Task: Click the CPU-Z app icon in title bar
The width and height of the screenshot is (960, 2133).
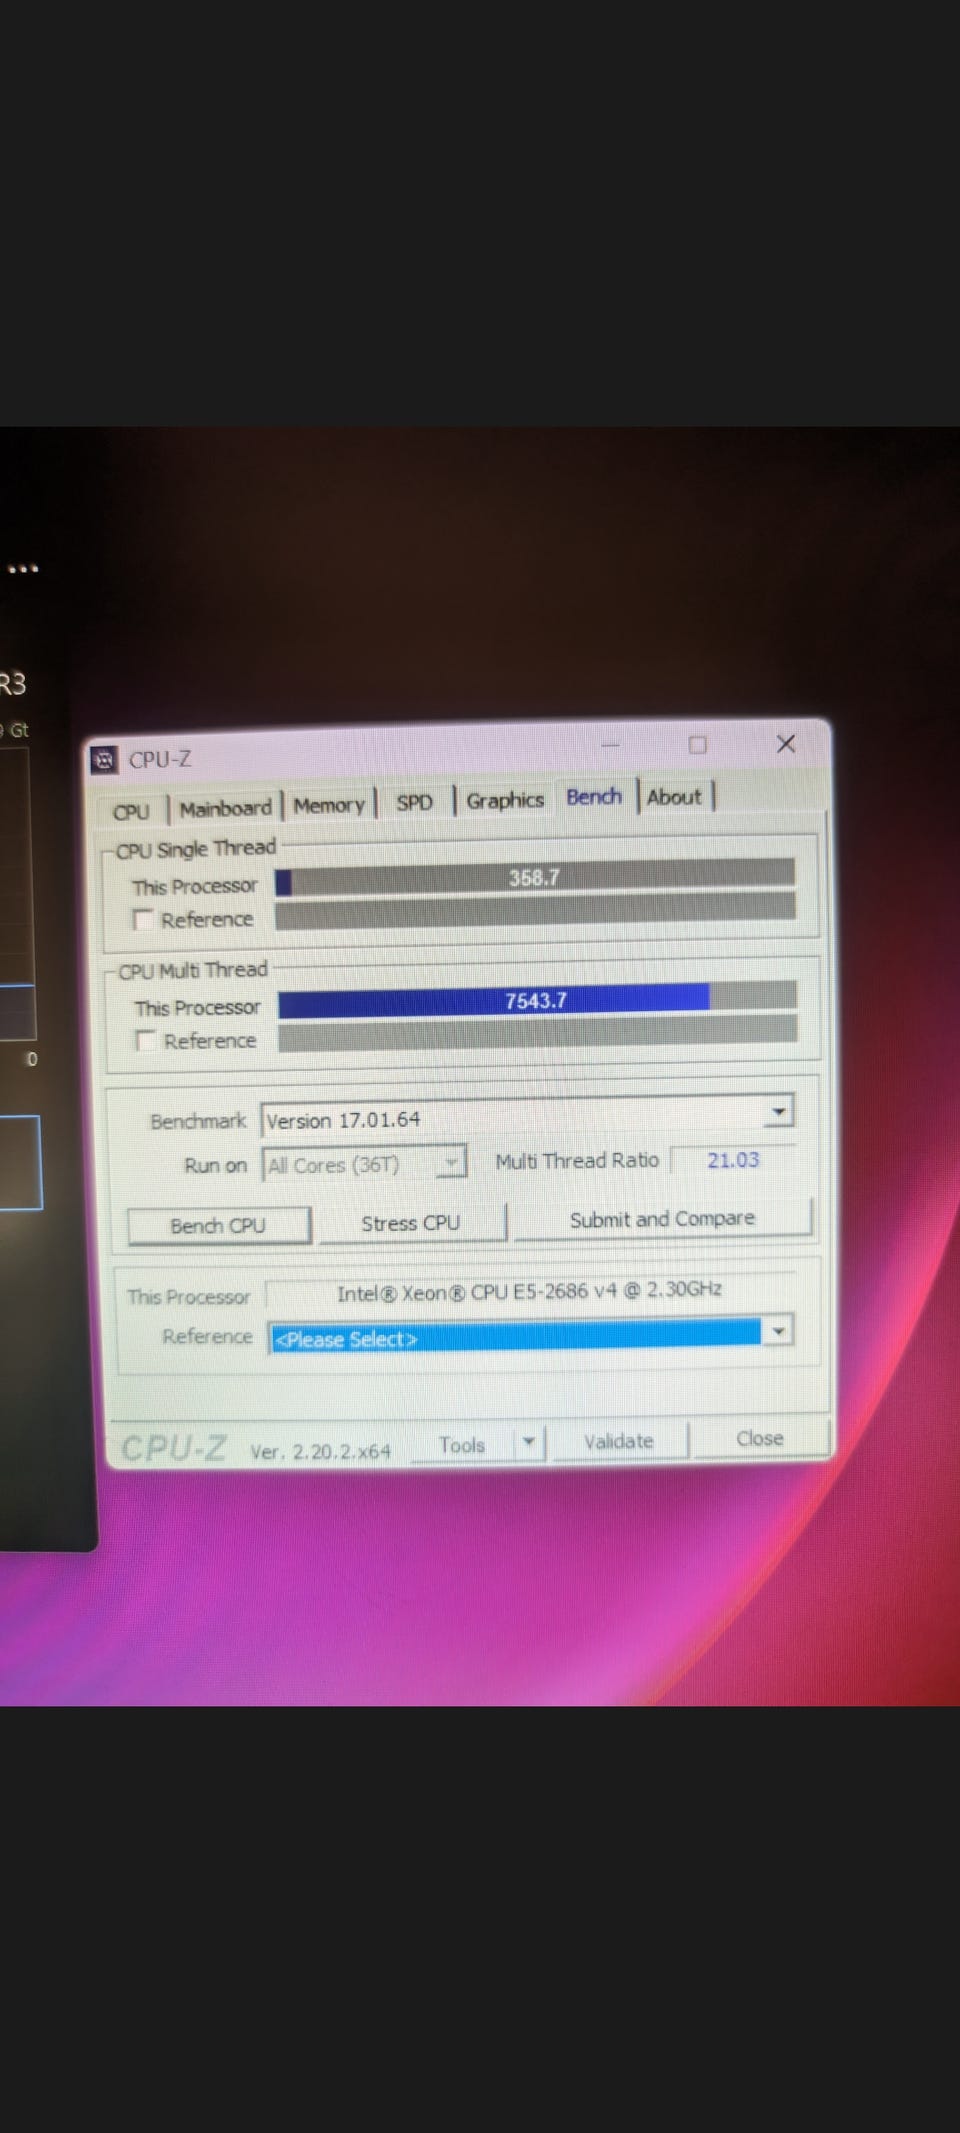Action: click(104, 760)
